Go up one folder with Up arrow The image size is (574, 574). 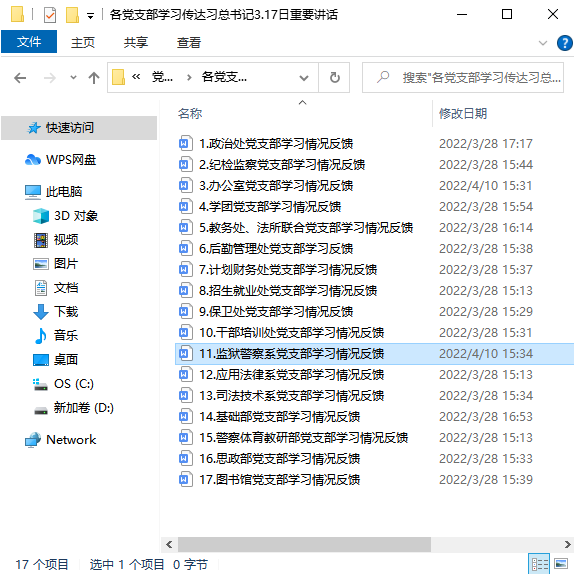click(94, 78)
